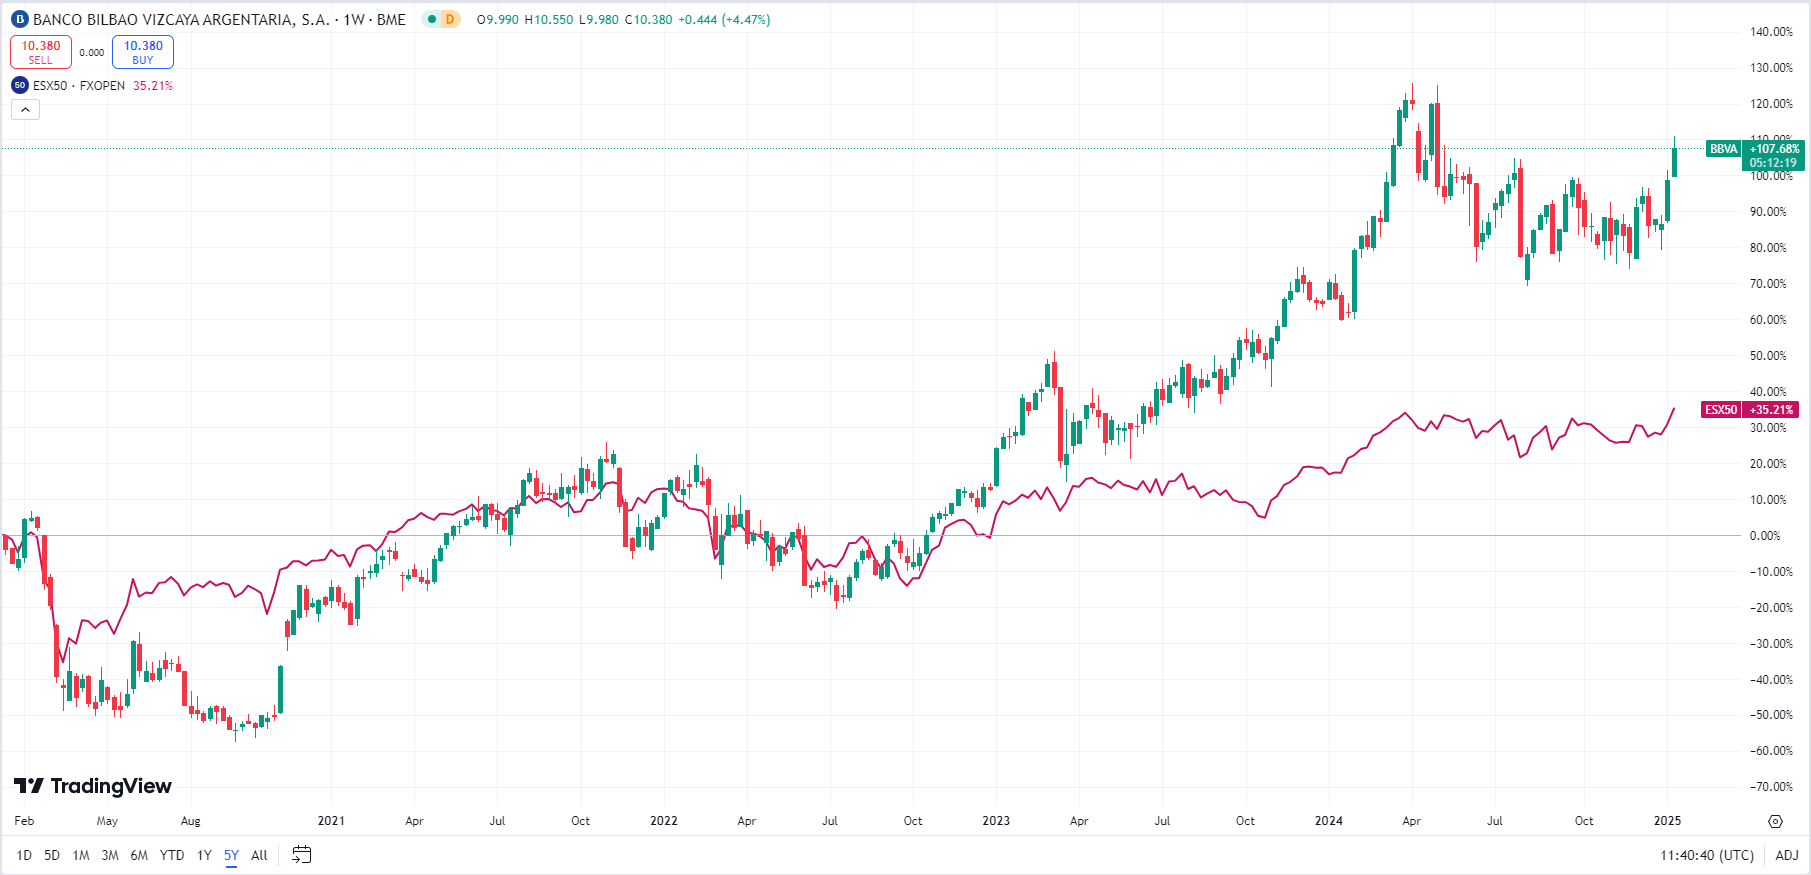Toggle the ADJ adjustment setting
The image size is (1811, 875).
pyautogui.click(x=1787, y=855)
